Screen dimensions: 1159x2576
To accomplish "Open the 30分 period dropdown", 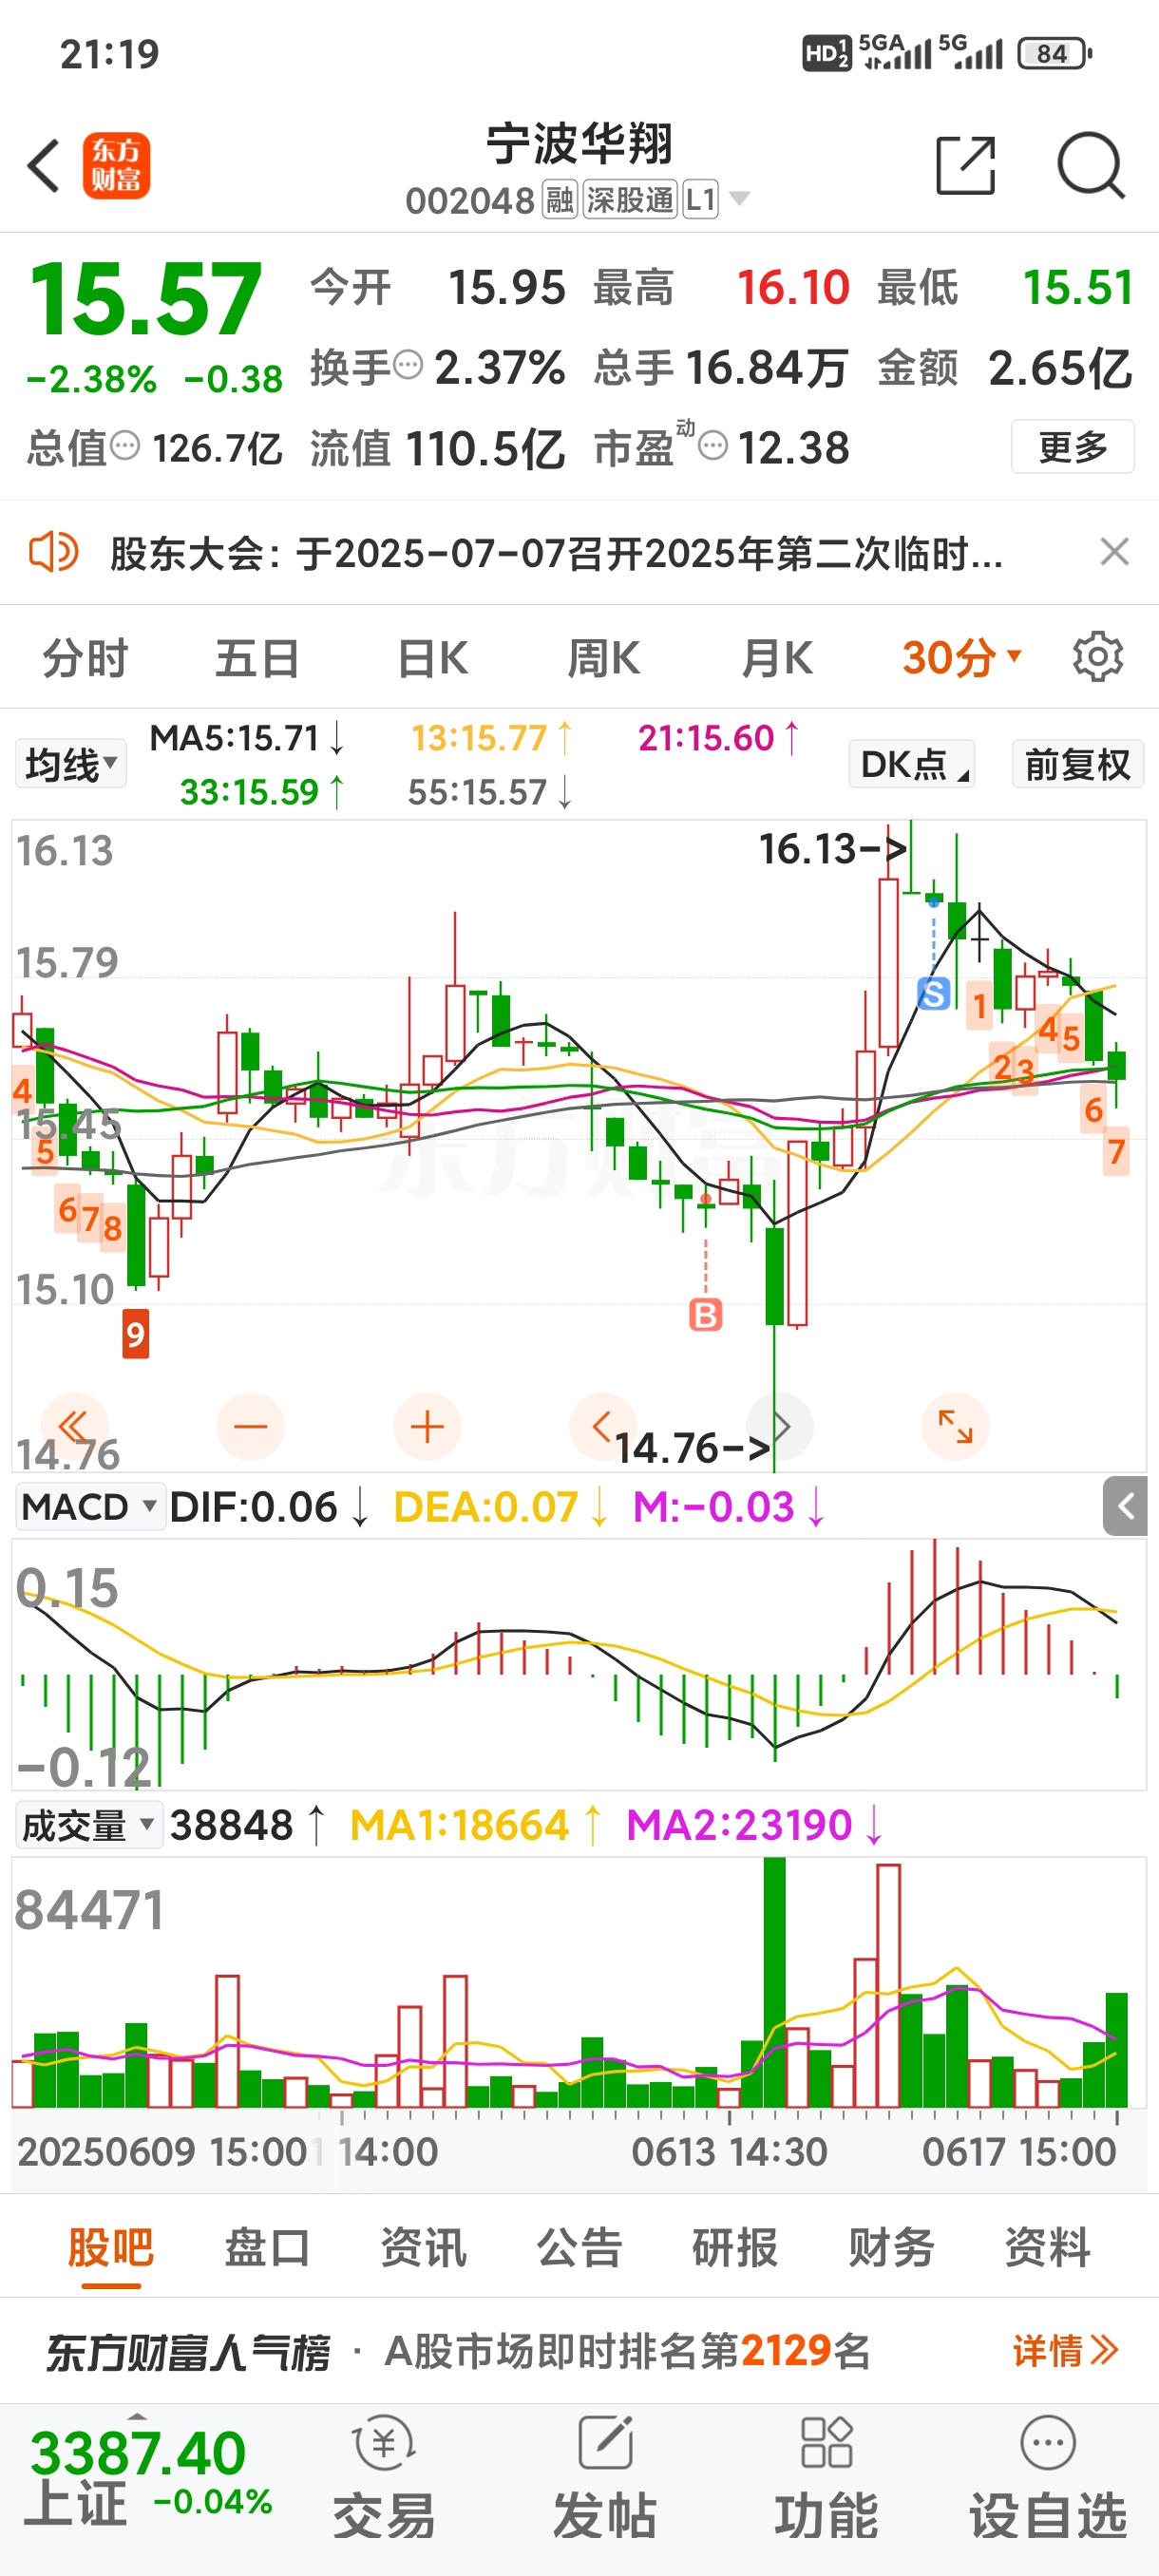I will pos(962,658).
